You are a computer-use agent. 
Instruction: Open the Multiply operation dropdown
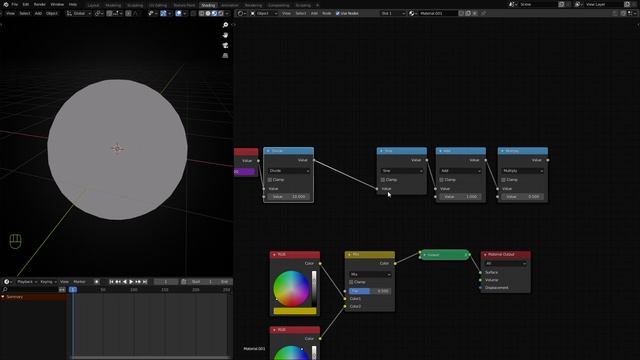click(x=523, y=171)
